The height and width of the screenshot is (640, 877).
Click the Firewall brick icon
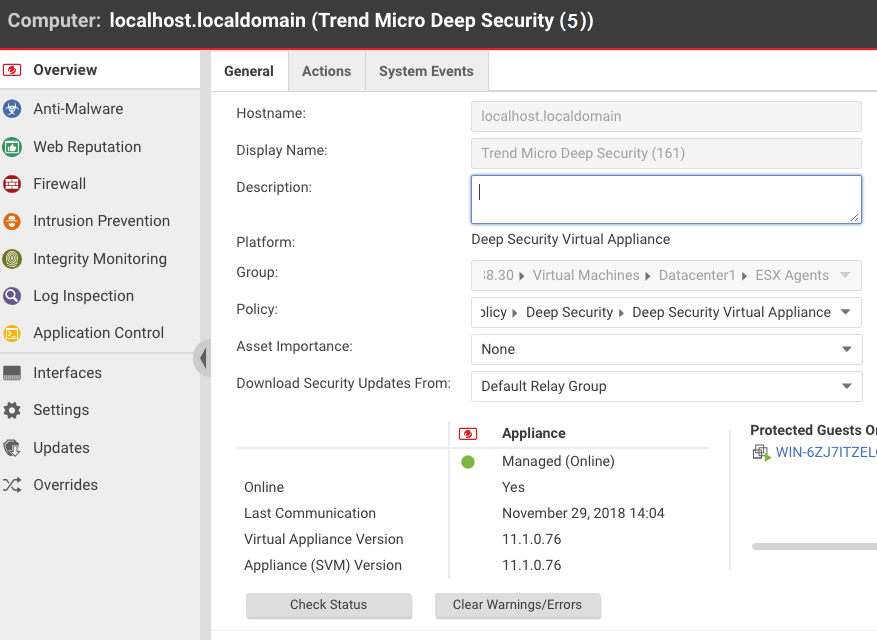(12, 184)
